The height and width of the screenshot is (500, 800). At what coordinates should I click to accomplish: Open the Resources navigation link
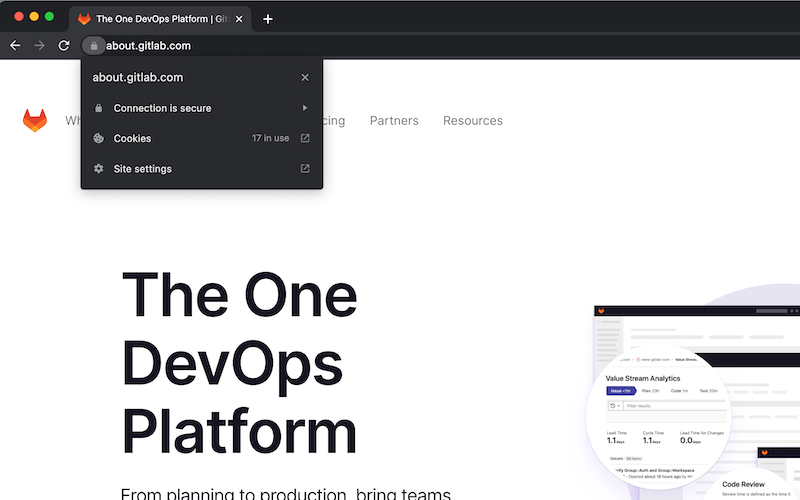pyautogui.click(x=472, y=120)
